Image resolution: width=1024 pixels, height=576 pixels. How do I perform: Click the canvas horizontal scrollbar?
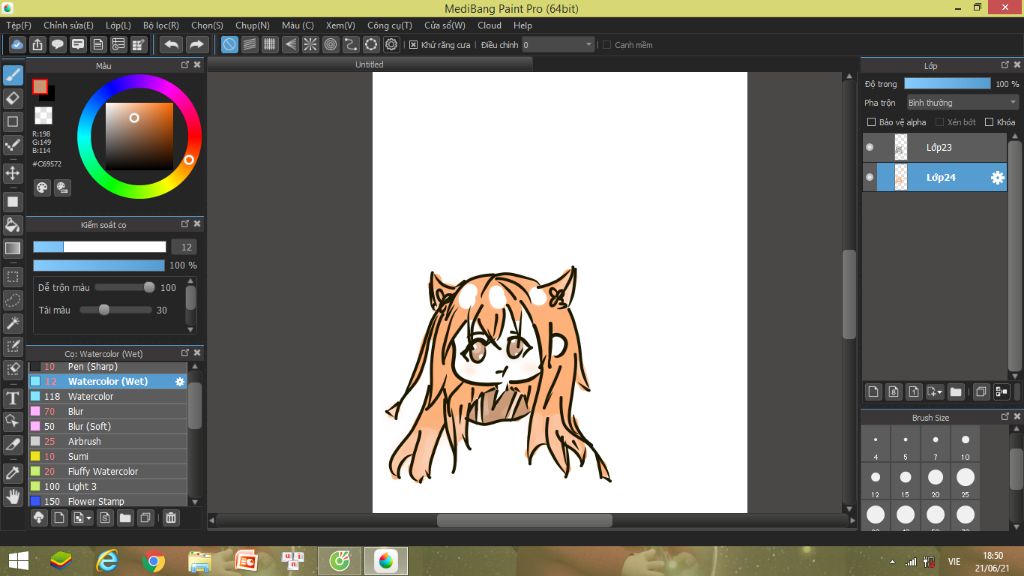pos(524,520)
